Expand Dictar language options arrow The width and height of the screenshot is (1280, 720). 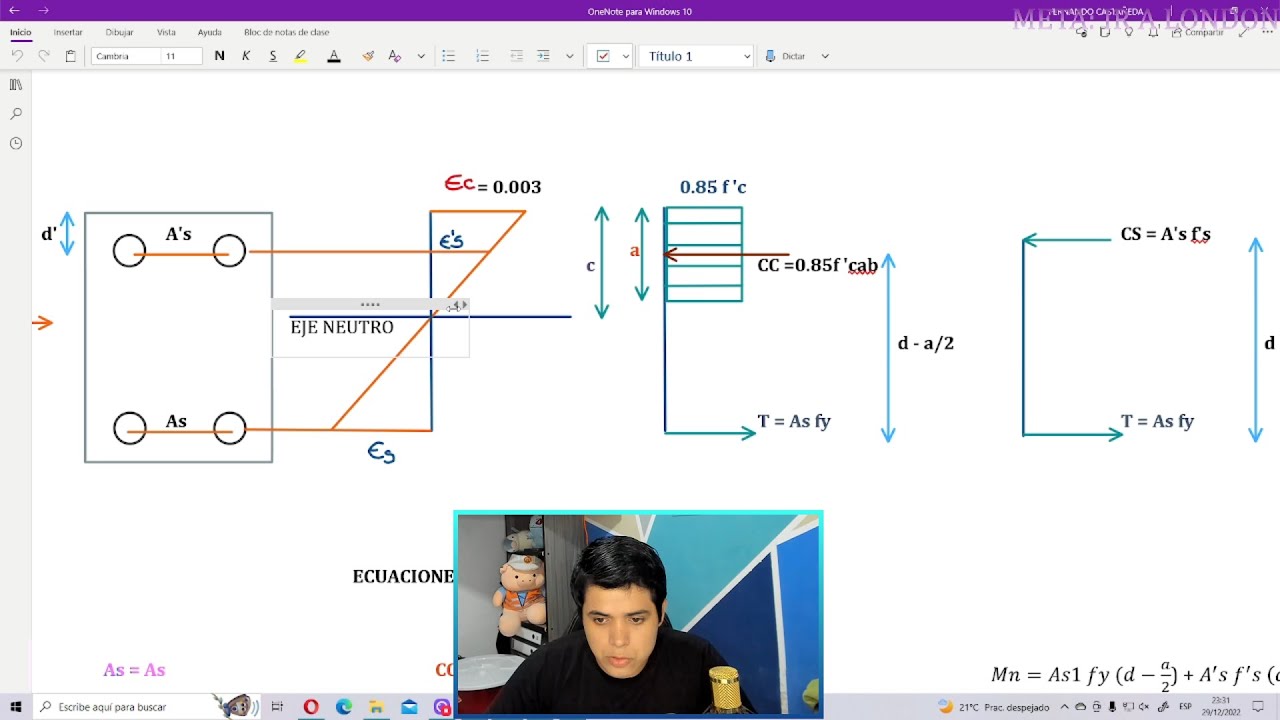point(825,56)
